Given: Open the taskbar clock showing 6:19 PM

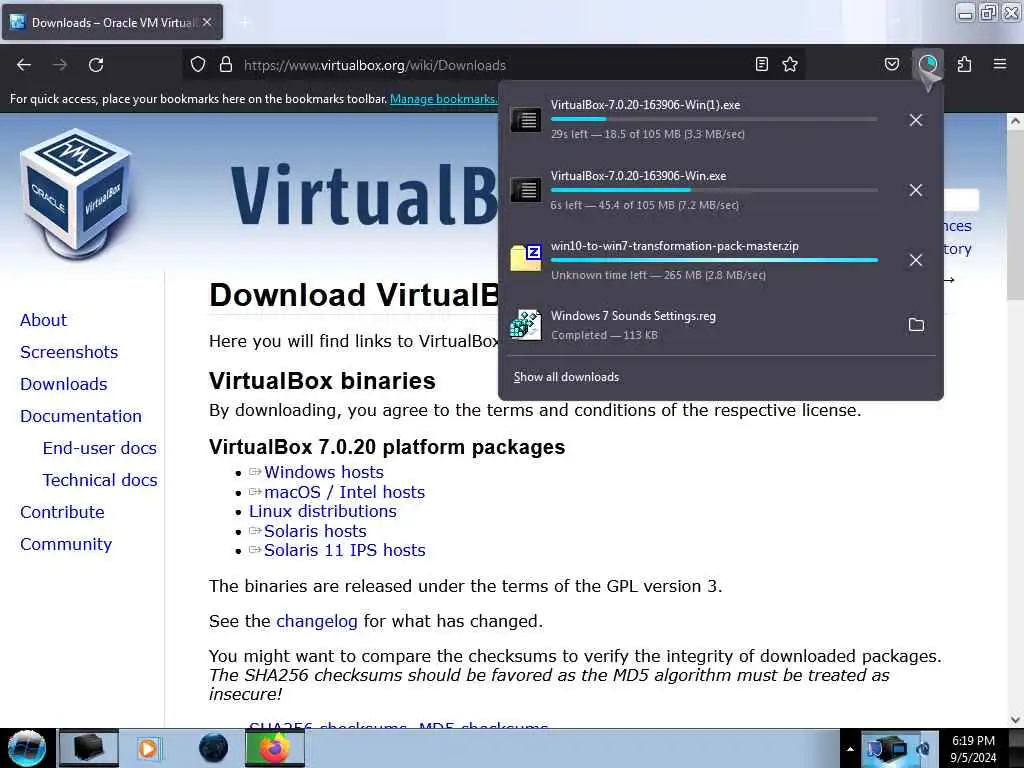Looking at the screenshot, I should [x=973, y=749].
